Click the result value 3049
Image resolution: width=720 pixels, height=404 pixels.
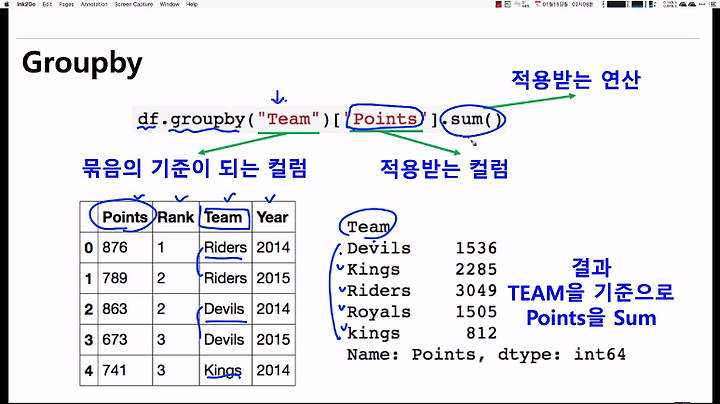coord(476,291)
